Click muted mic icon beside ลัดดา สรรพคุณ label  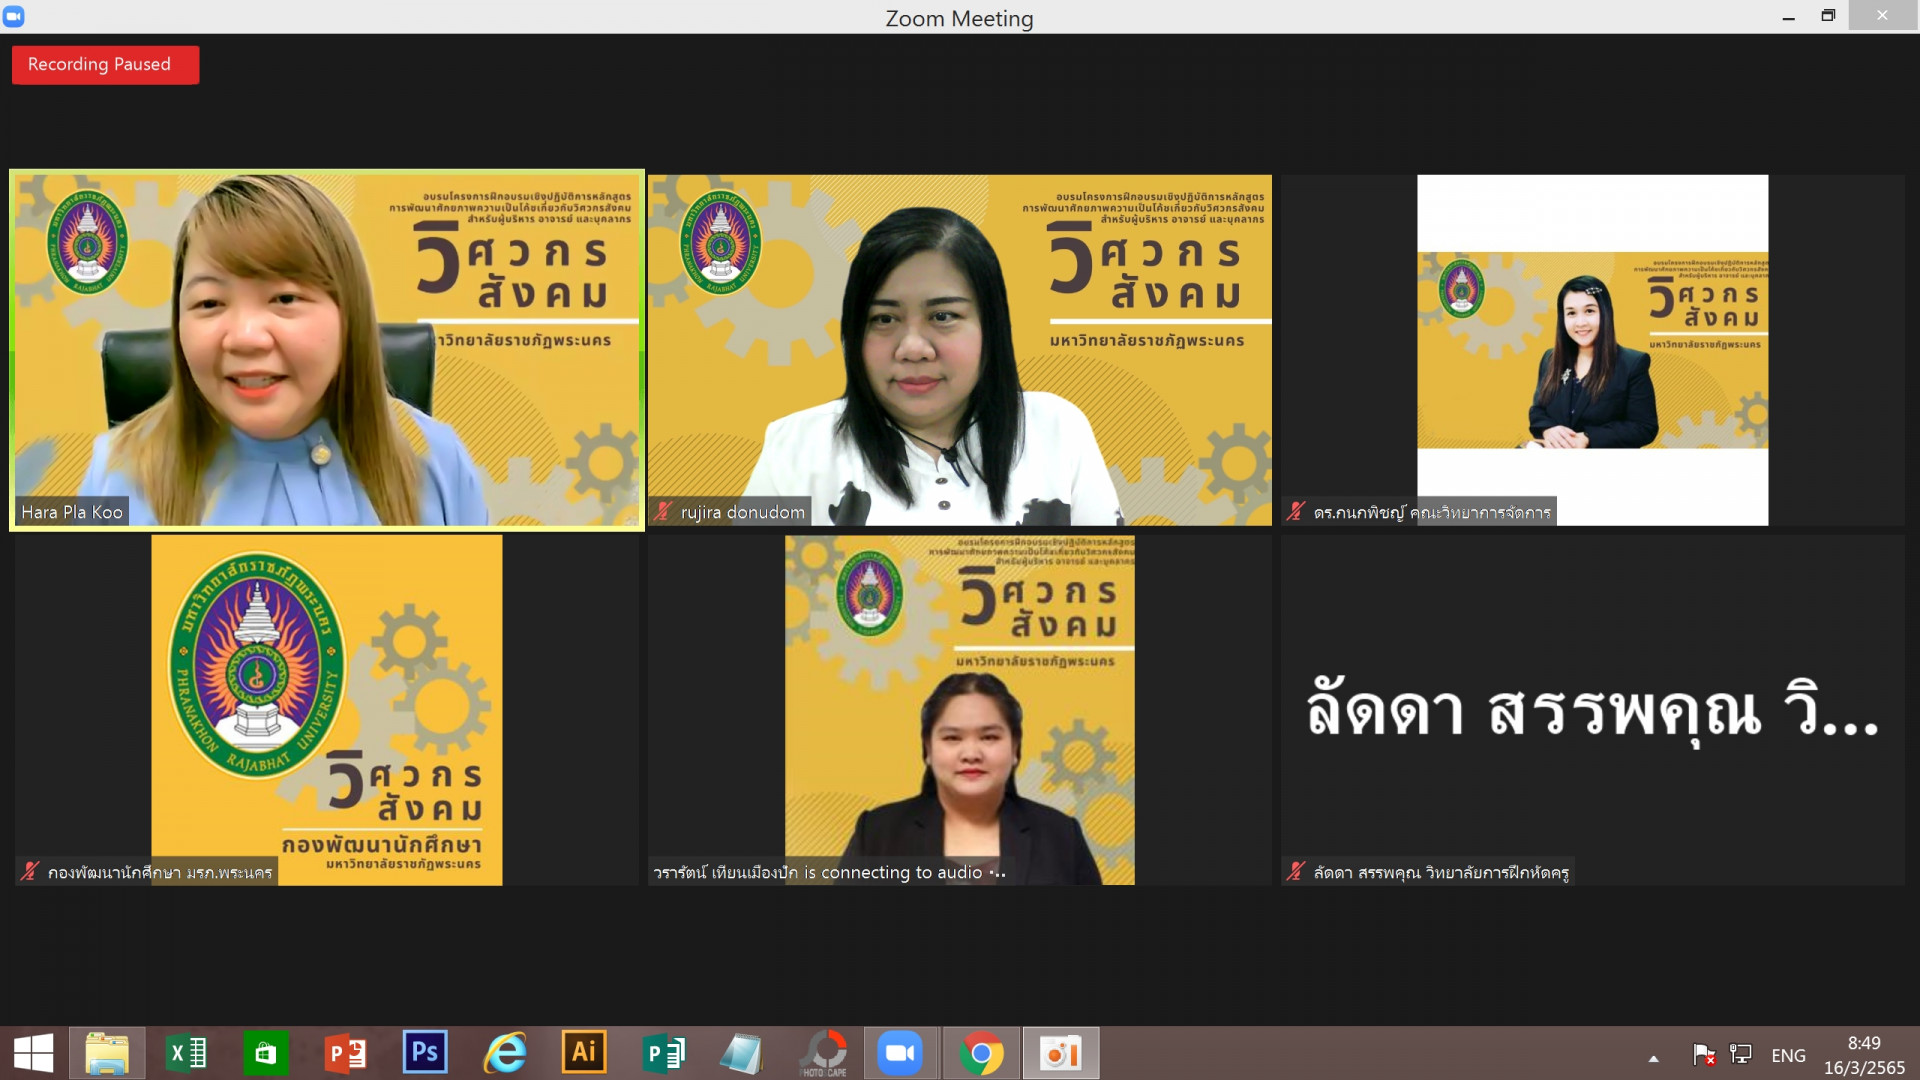click(x=1296, y=871)
